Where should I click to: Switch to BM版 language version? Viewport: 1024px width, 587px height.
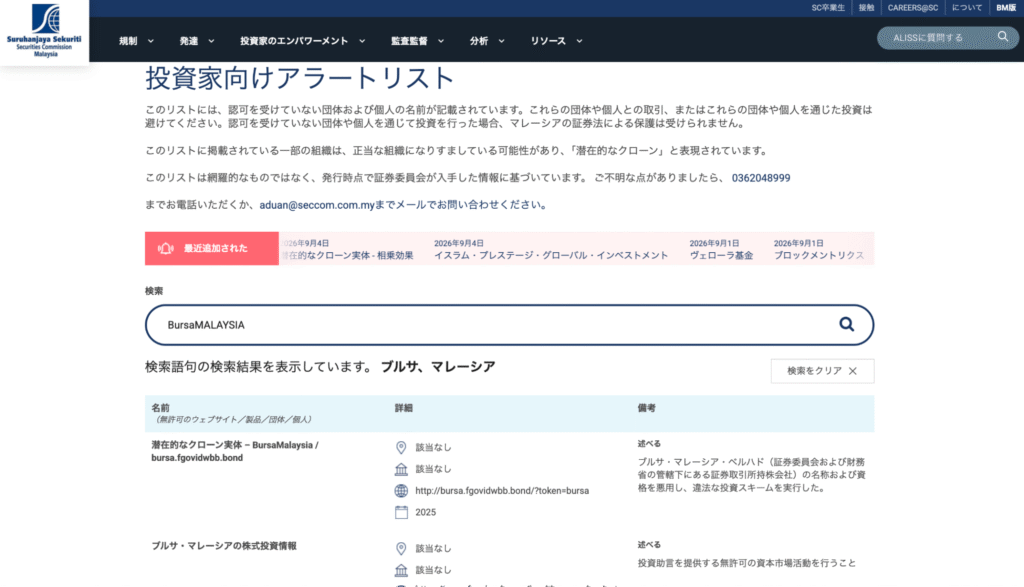(x=1006, y=8)
